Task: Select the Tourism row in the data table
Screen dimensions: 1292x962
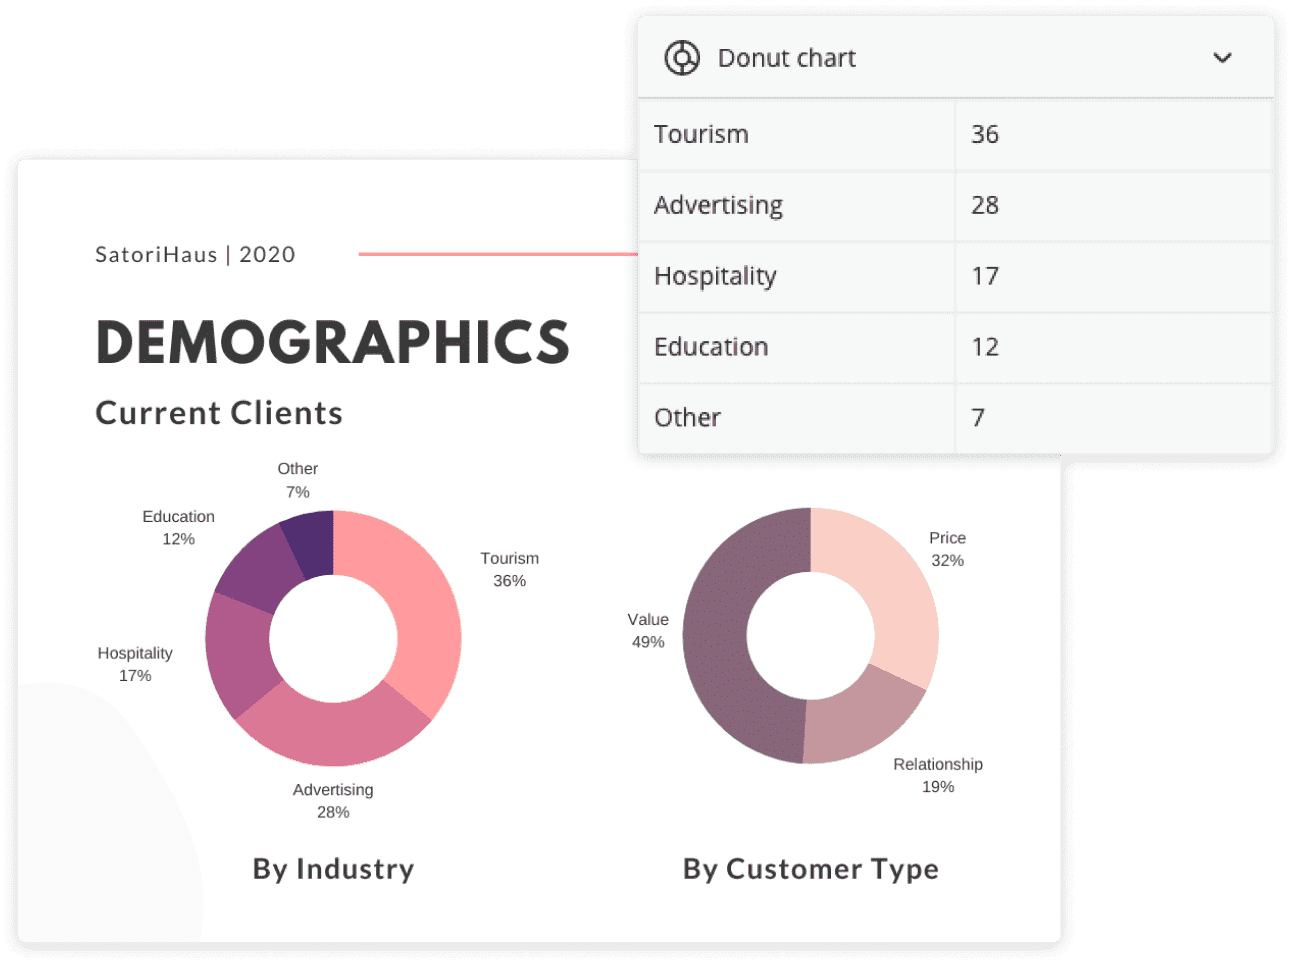Action: 701,134
